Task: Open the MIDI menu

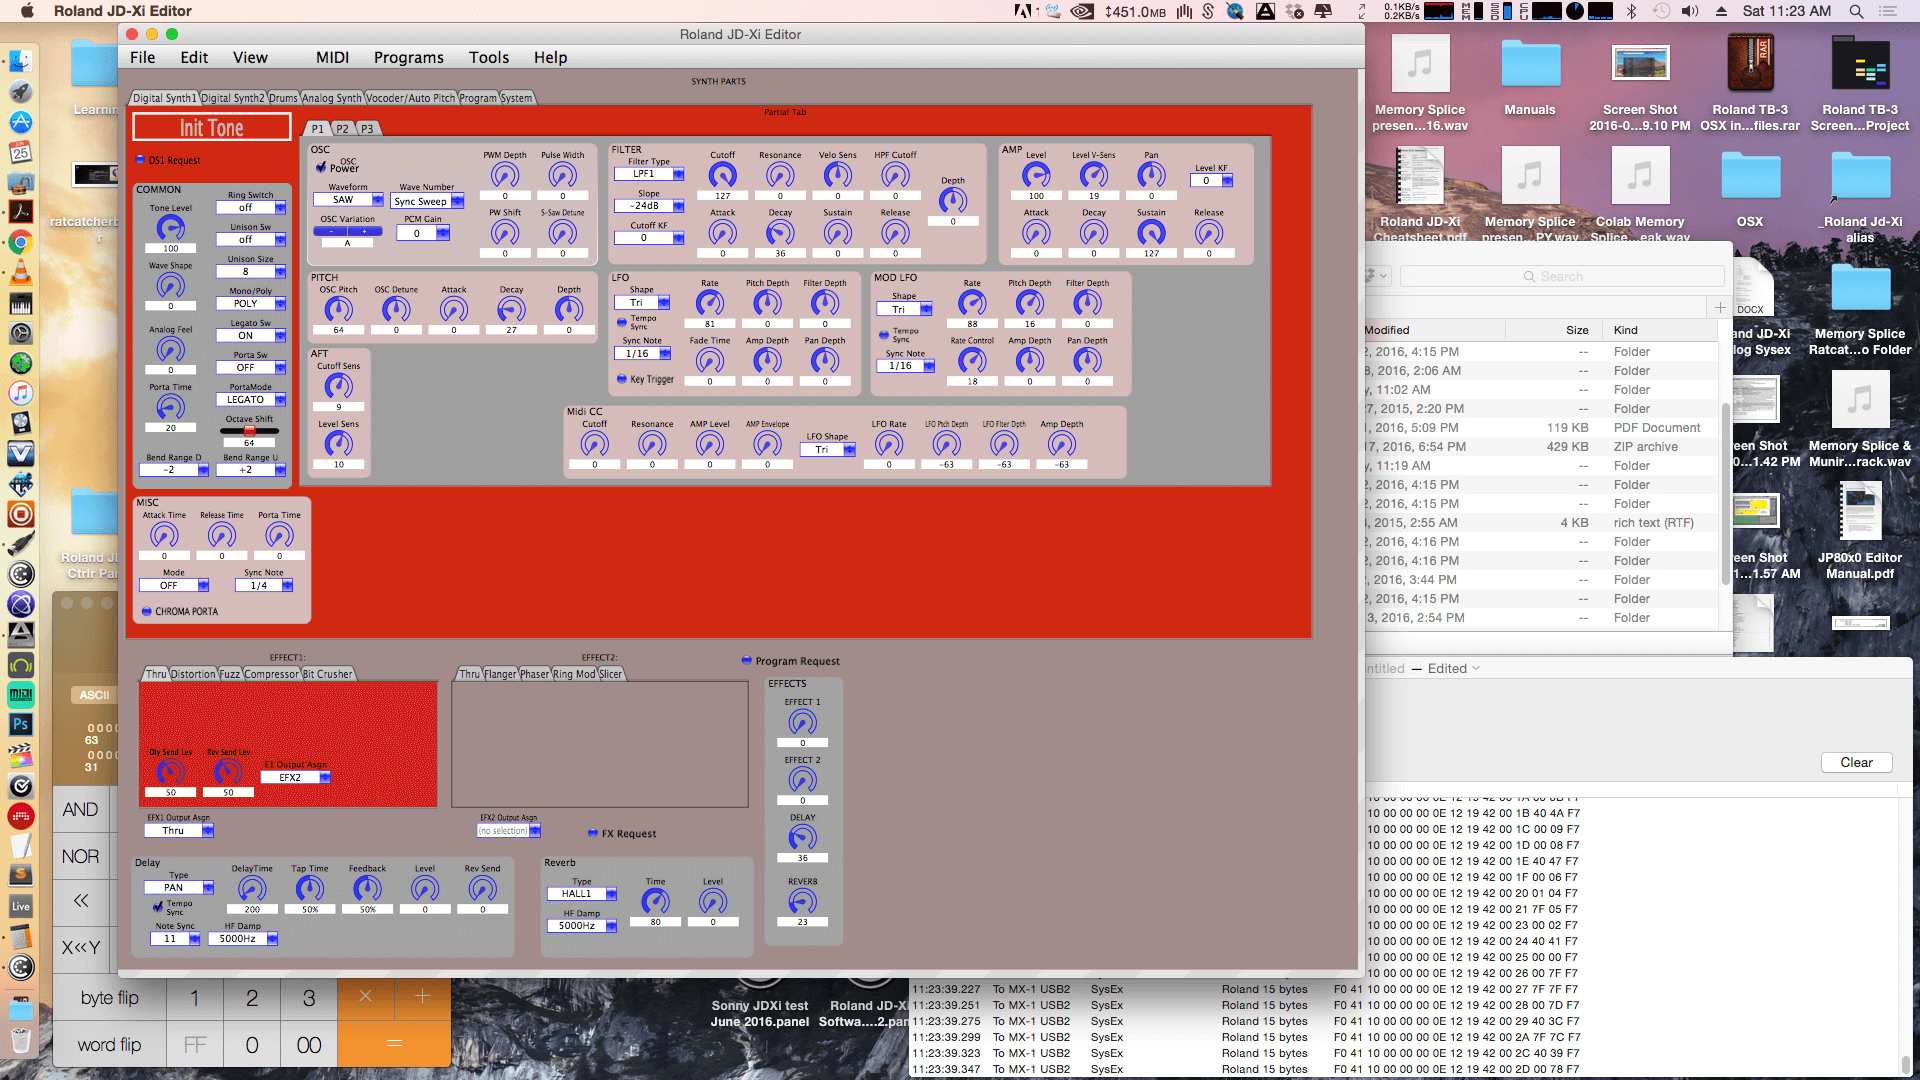Action: click(x=332, y=58)
